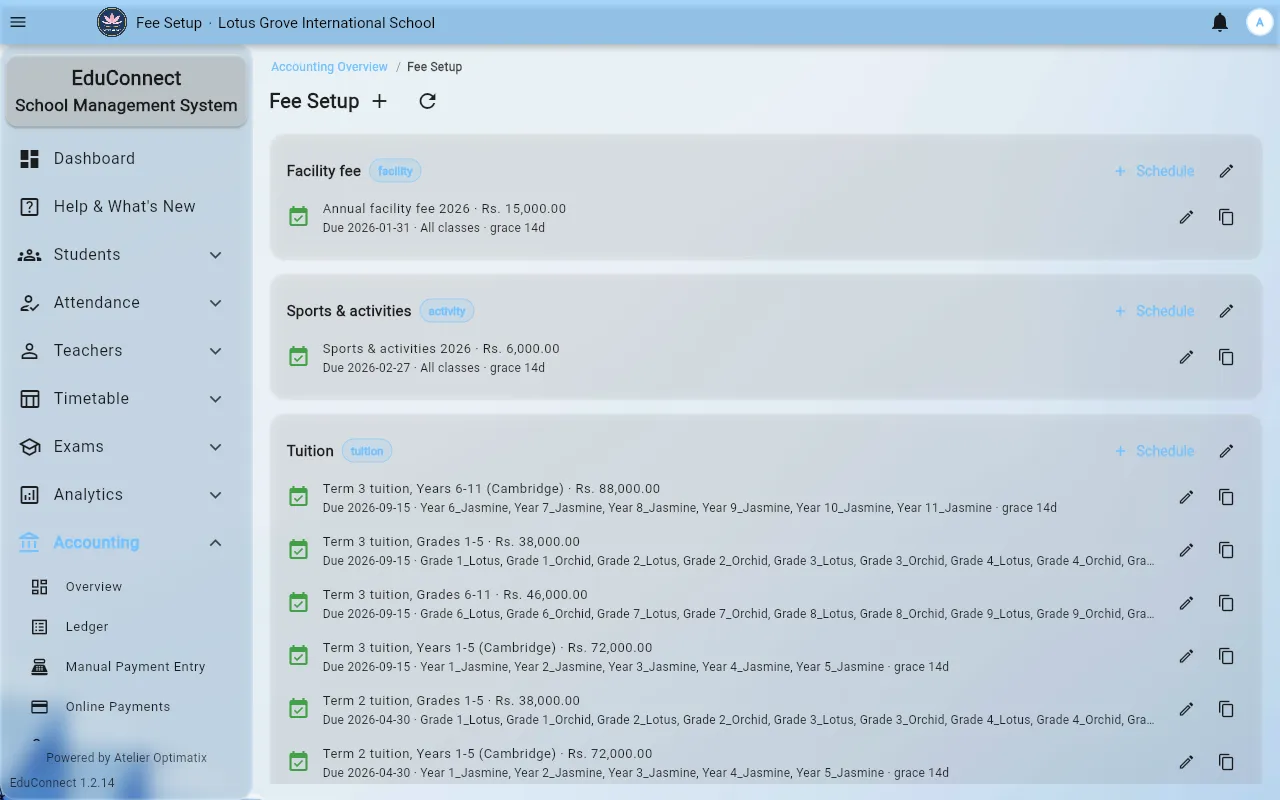Click the facility tag chip

(x=395, y=171)
